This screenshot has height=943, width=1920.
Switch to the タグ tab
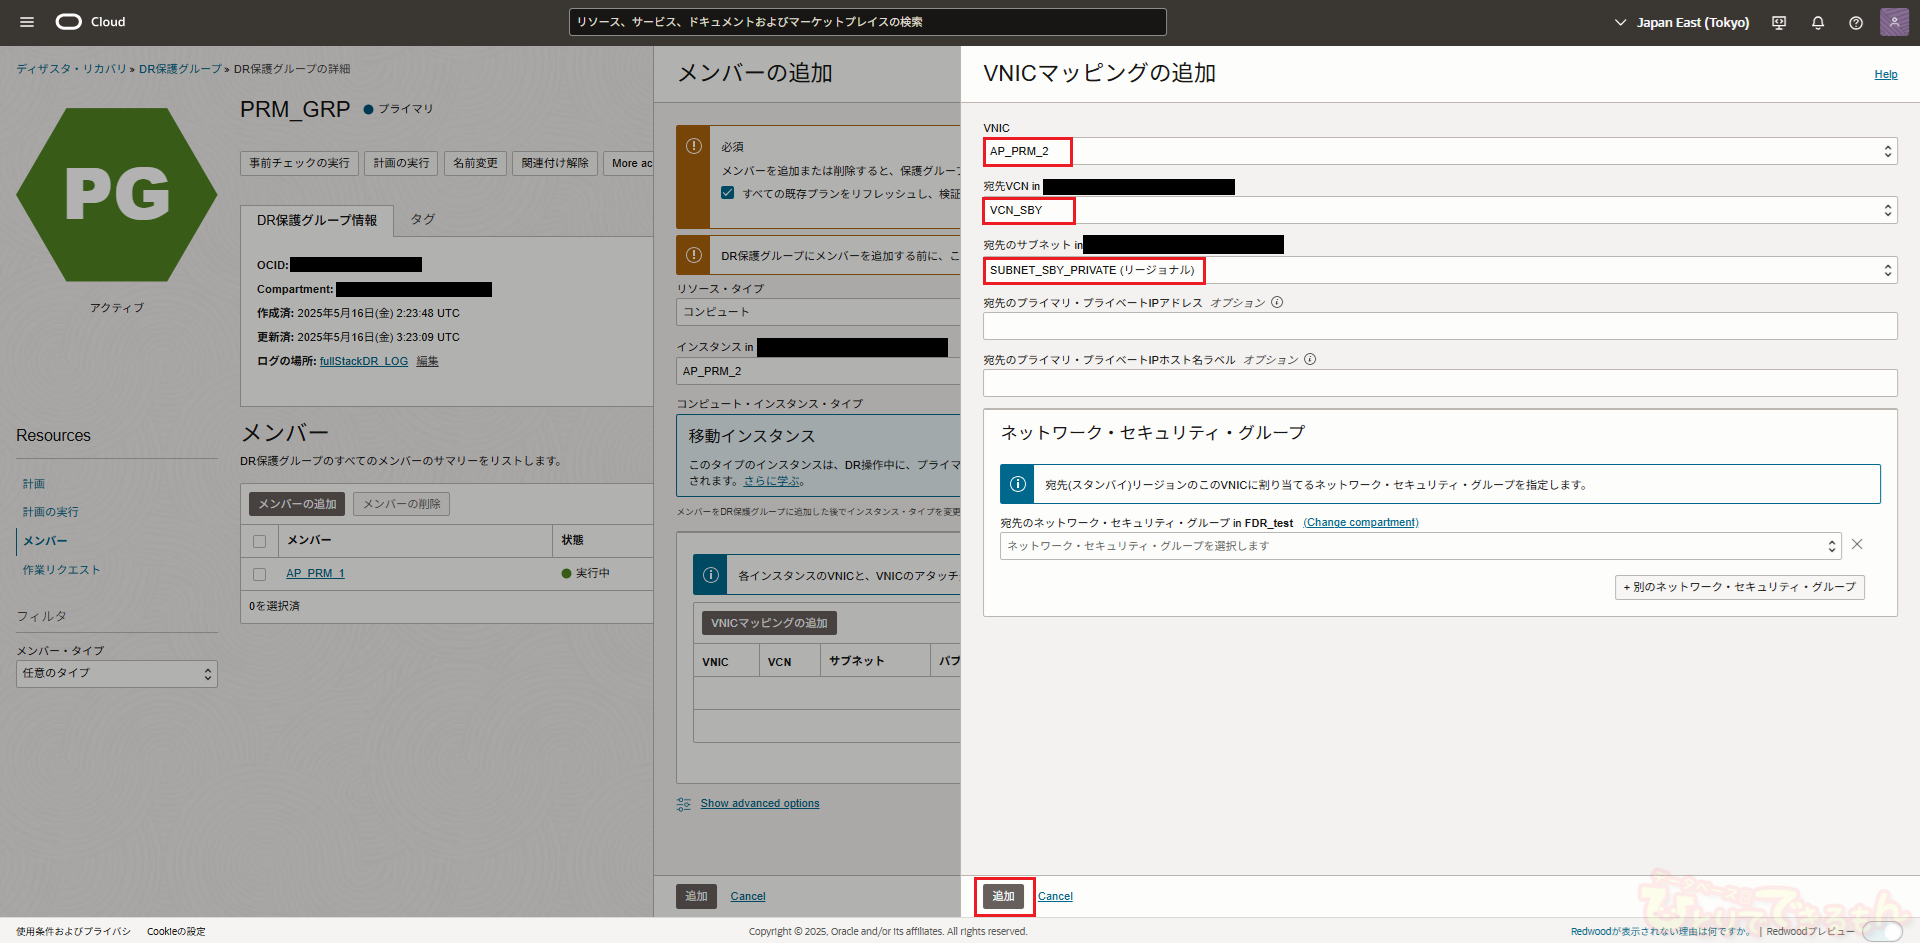tap(423, 220)
